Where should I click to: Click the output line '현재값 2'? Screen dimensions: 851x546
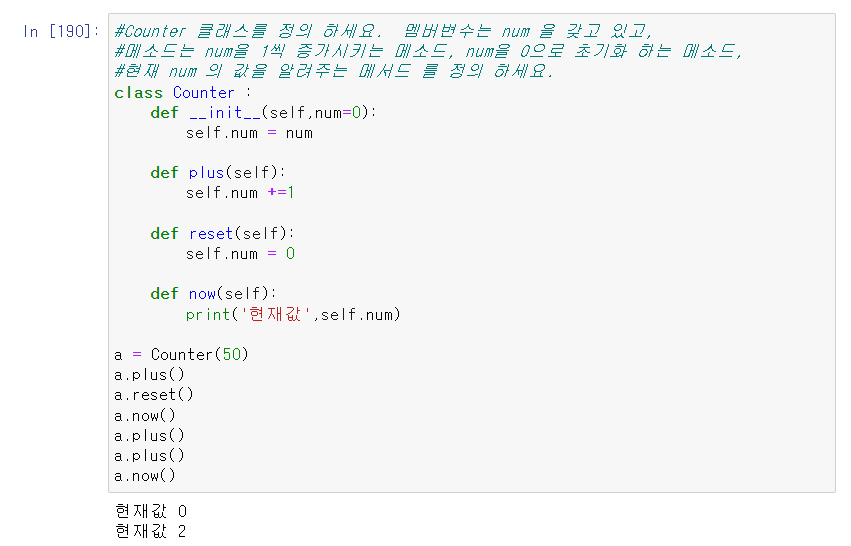coord(151,531)
